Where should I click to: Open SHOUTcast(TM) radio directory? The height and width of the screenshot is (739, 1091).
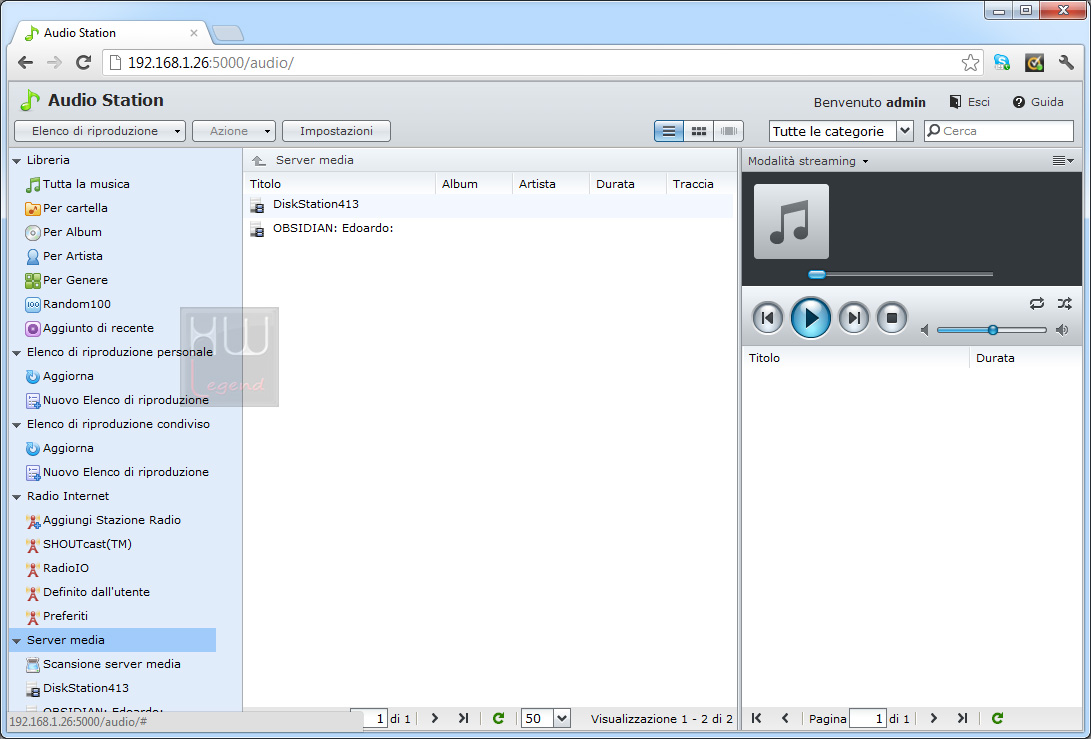78,544
